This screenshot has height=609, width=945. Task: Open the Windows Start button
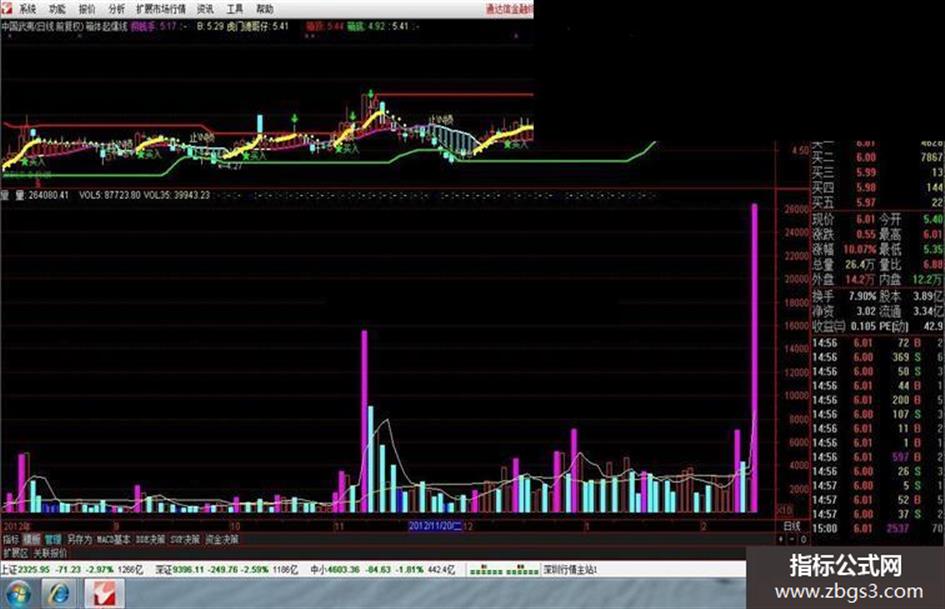click(19, 594)
